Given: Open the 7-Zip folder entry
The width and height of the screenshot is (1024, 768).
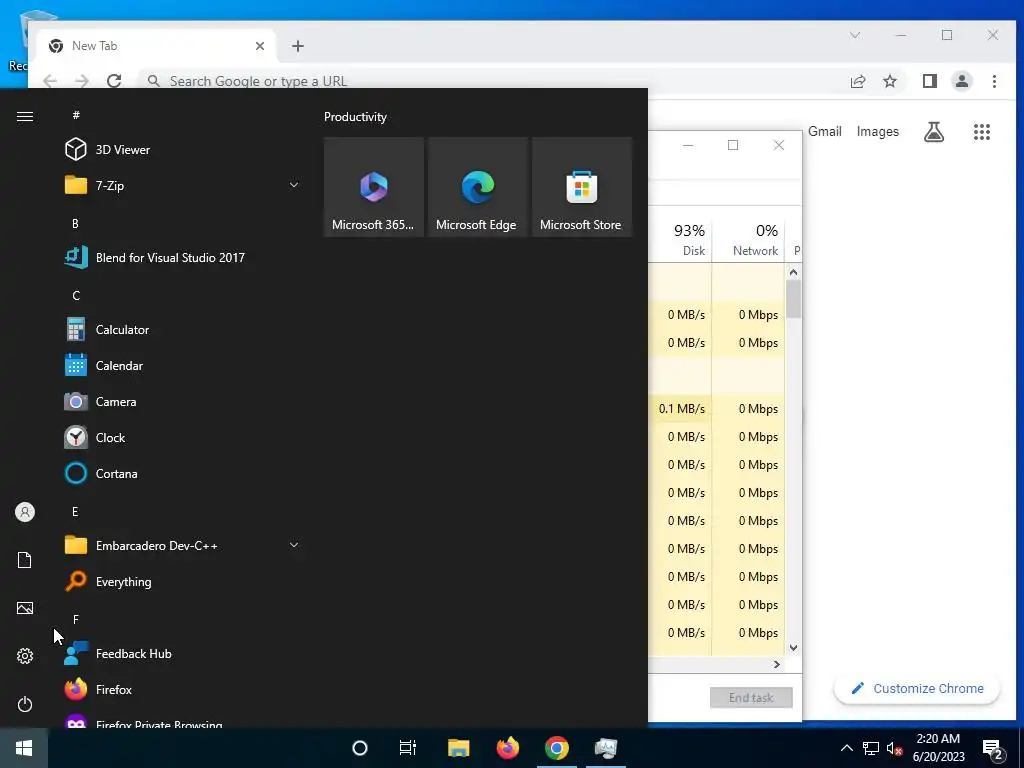Looking at the screenshot, I should pos(182,185).
